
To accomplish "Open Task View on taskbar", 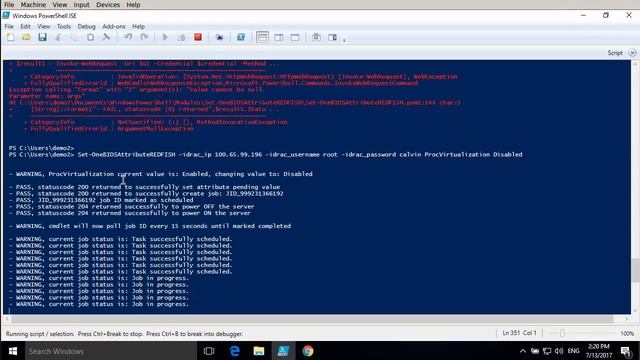I will [x=209, y=351].
